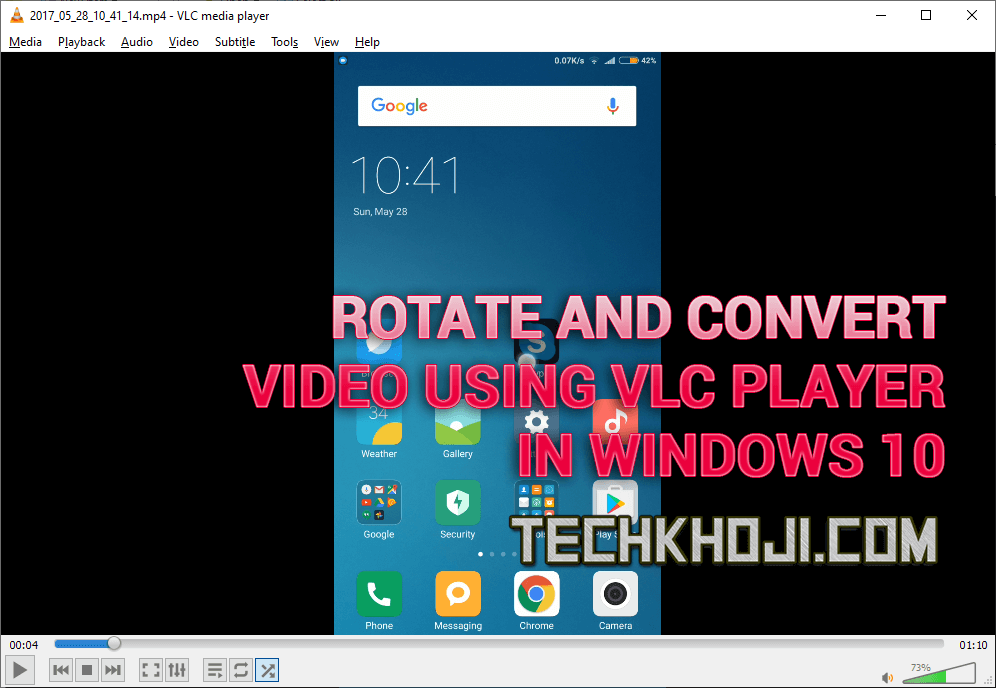Screen dimensions: 996x688
Task: Click the Gallery app icon in video
Action: (457, 423)
